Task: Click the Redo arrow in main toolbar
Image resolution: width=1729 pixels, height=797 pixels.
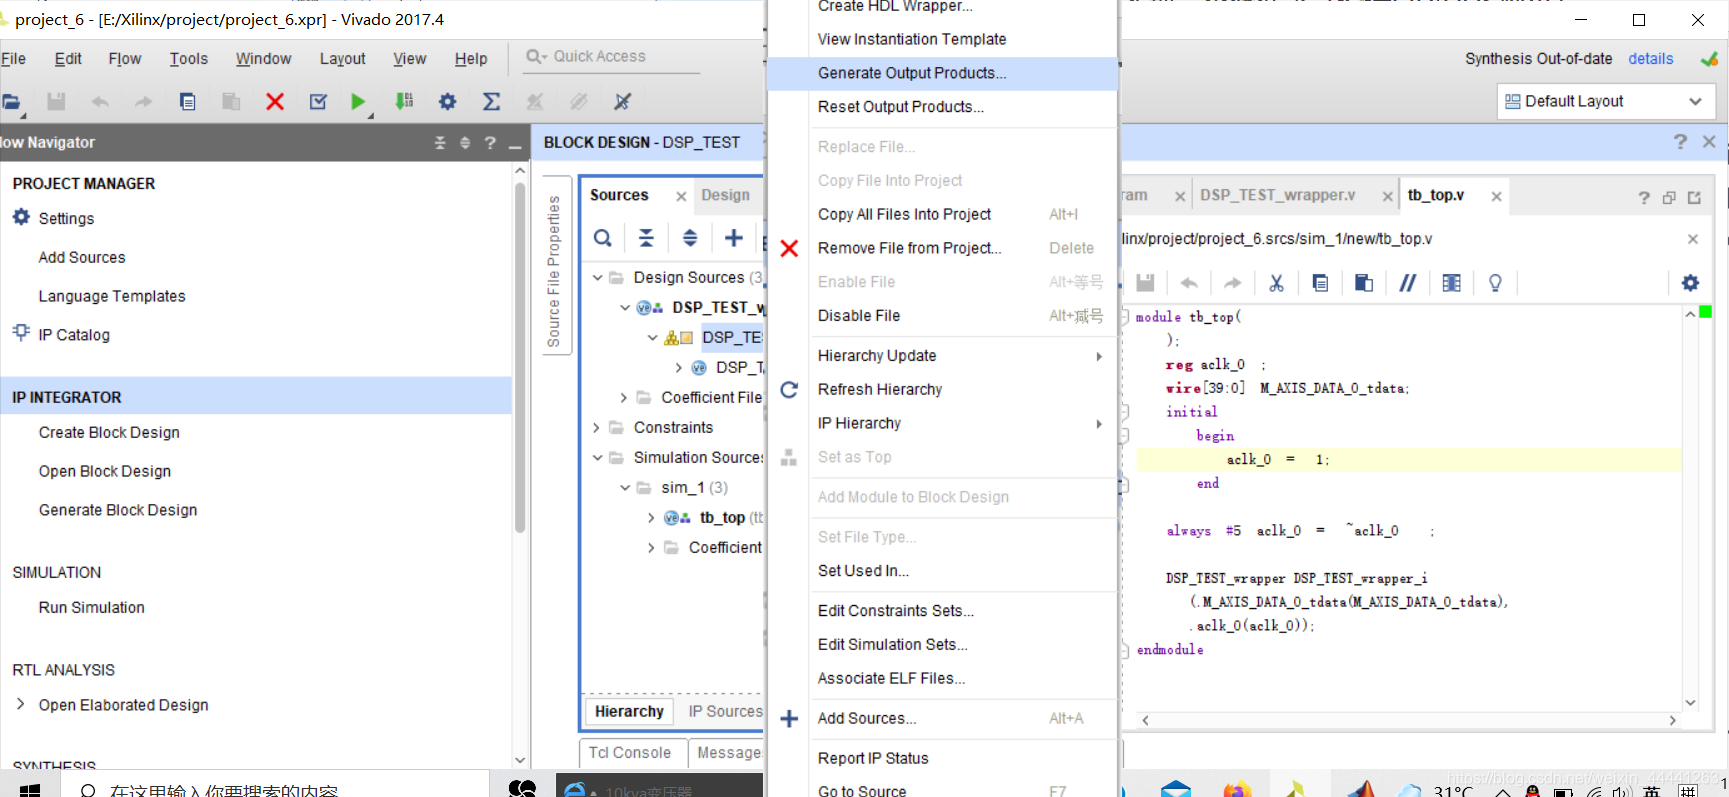Action: pyautogui.click(x=143, y=101)
